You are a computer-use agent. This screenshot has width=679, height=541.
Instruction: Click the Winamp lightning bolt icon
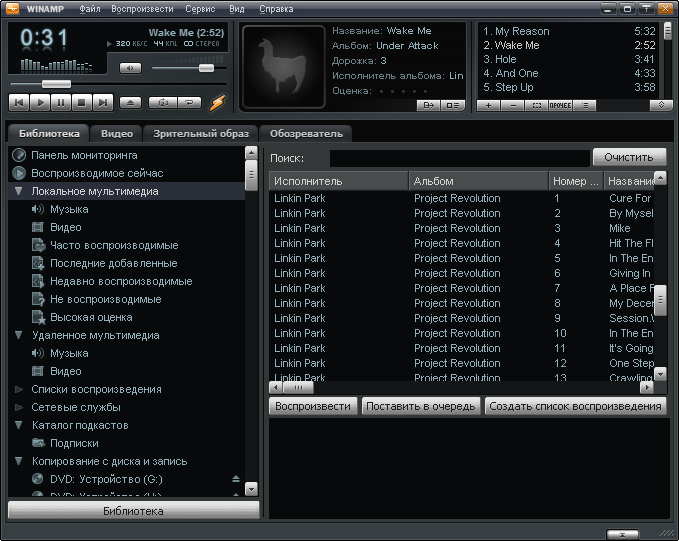[x=218, y=102]
